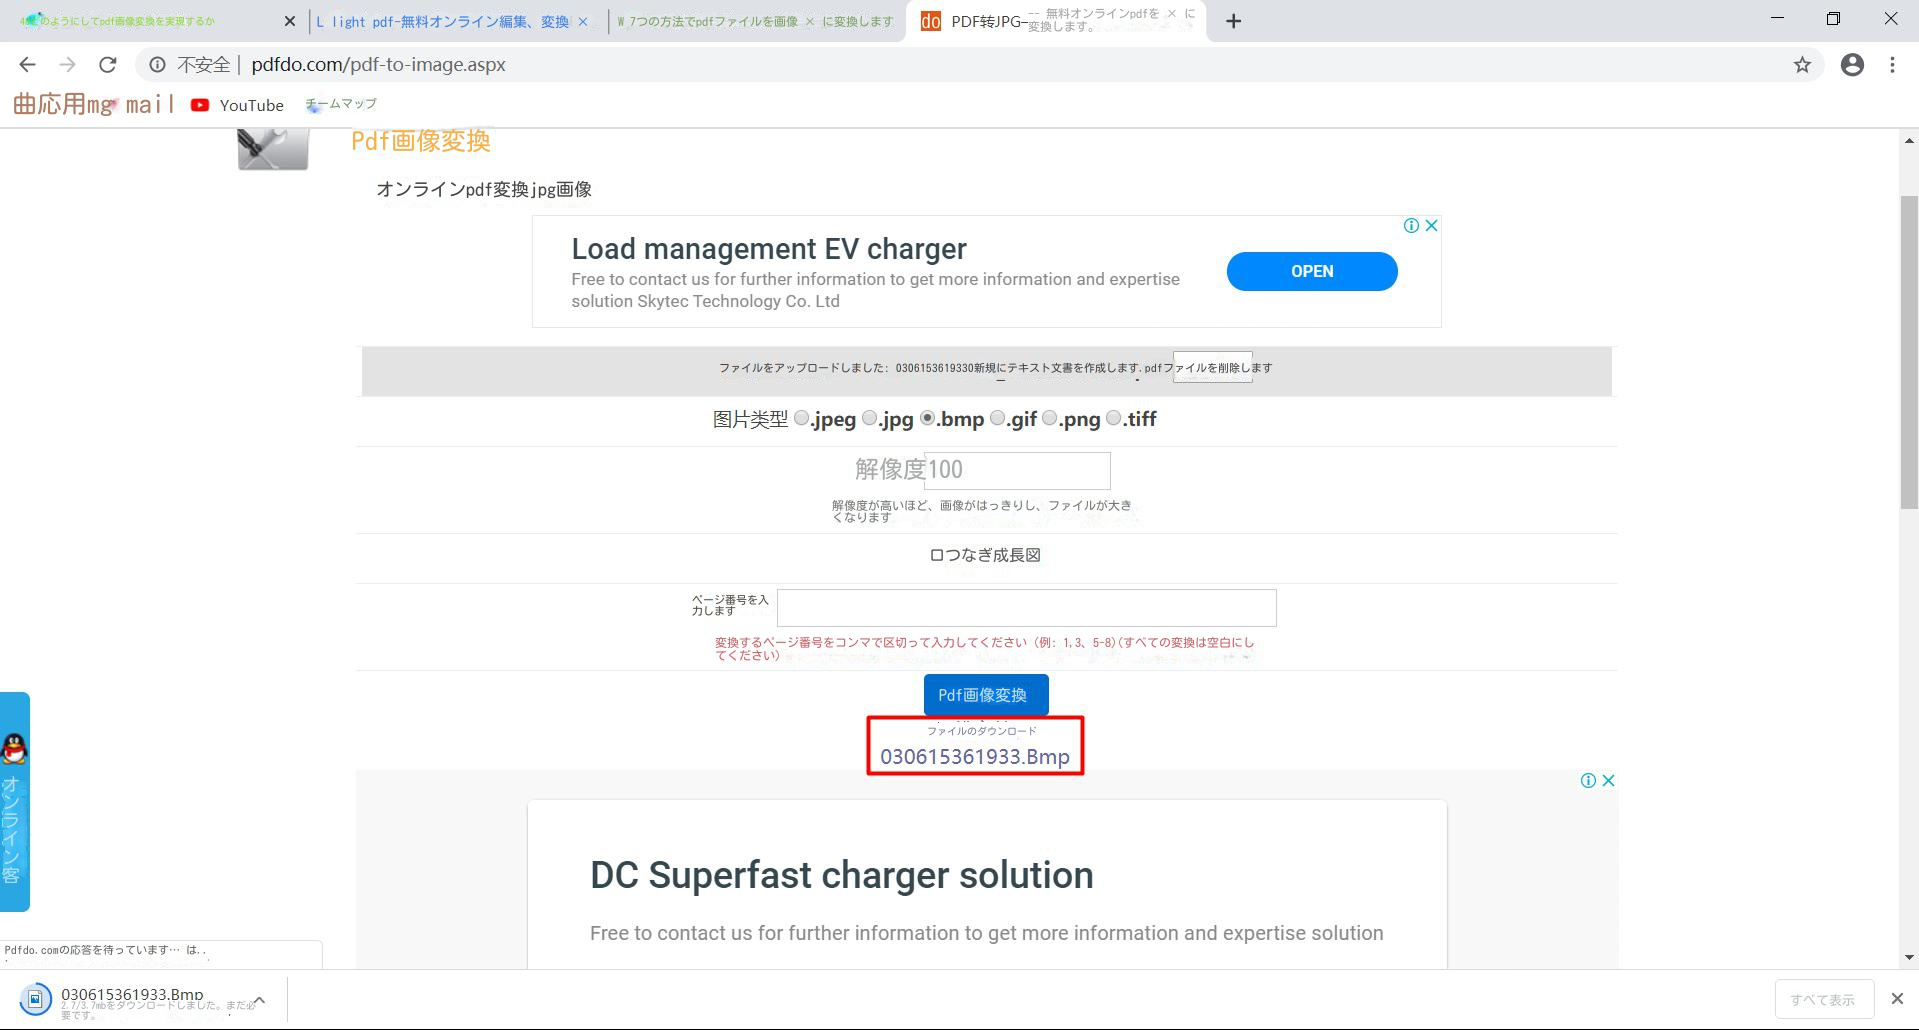Close the light pdf tab

pos(583,21)
